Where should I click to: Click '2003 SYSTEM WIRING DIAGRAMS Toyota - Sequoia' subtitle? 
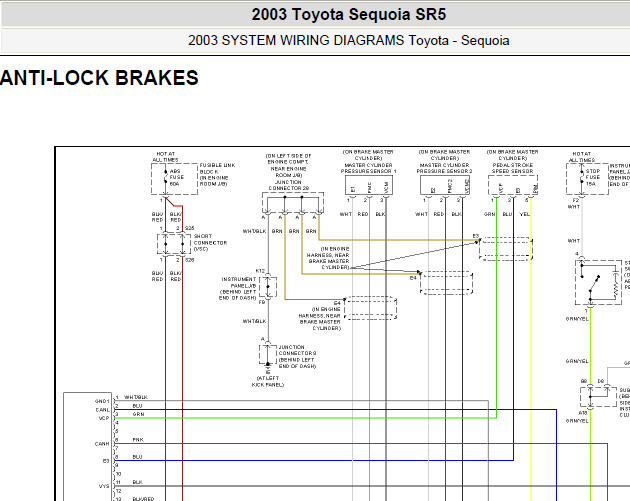coord(348,41)
